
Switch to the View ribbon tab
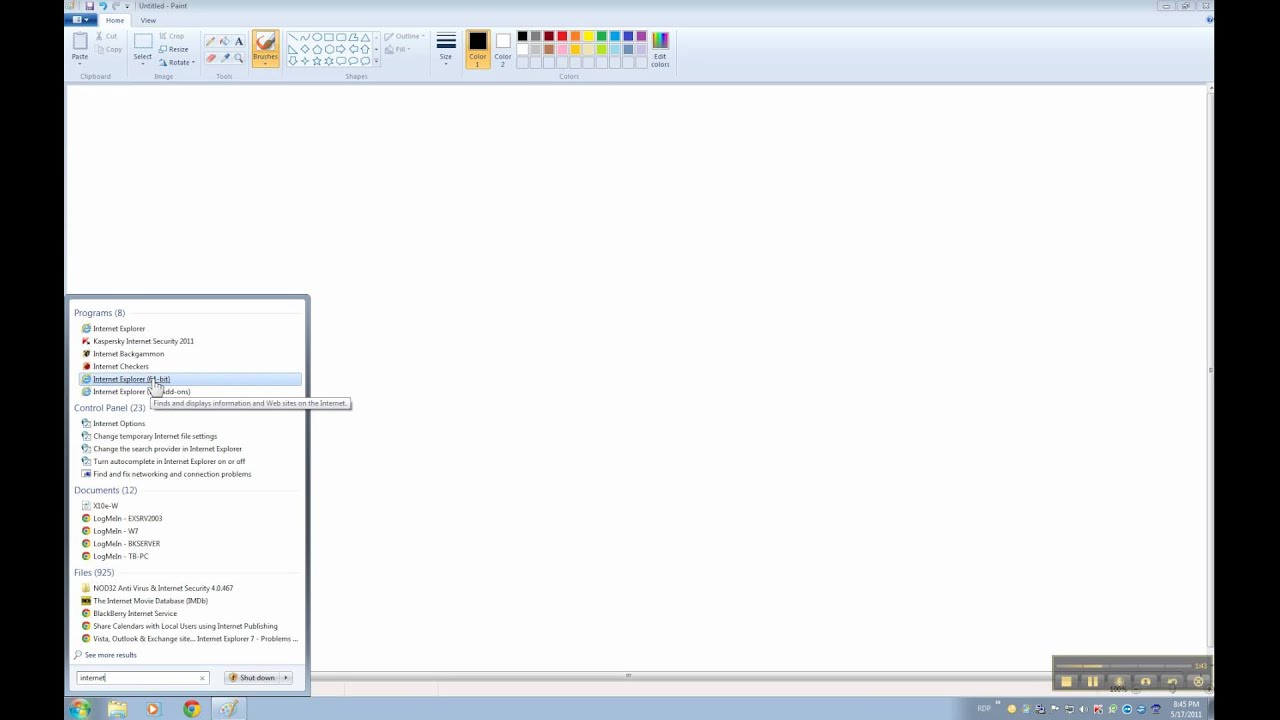pyautogui.click(x=148, y=20)
